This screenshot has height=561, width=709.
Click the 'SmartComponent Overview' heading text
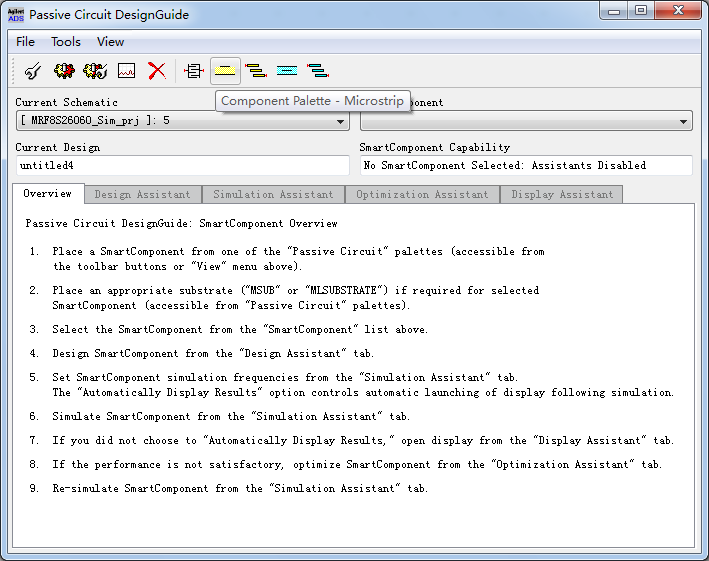coord(268,223)
